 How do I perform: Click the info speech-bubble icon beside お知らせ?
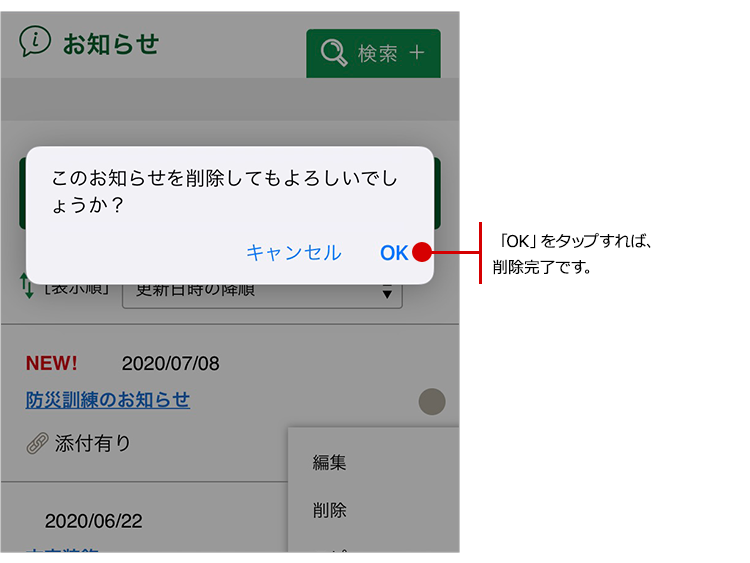point(35,42)
